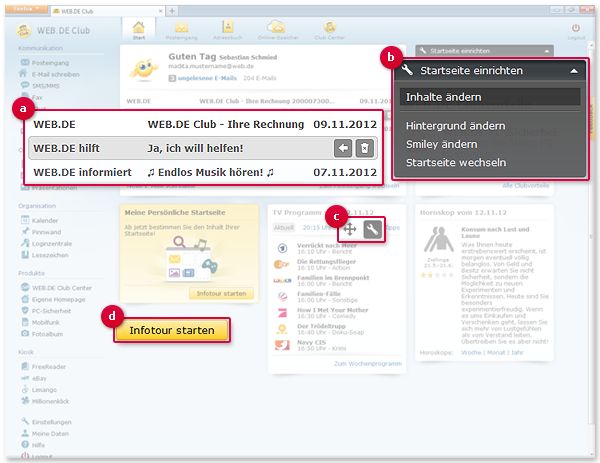This screenshot has width=600, height=463.
Task: Open the Monat horoscope link
Action: tap(496, 352)
